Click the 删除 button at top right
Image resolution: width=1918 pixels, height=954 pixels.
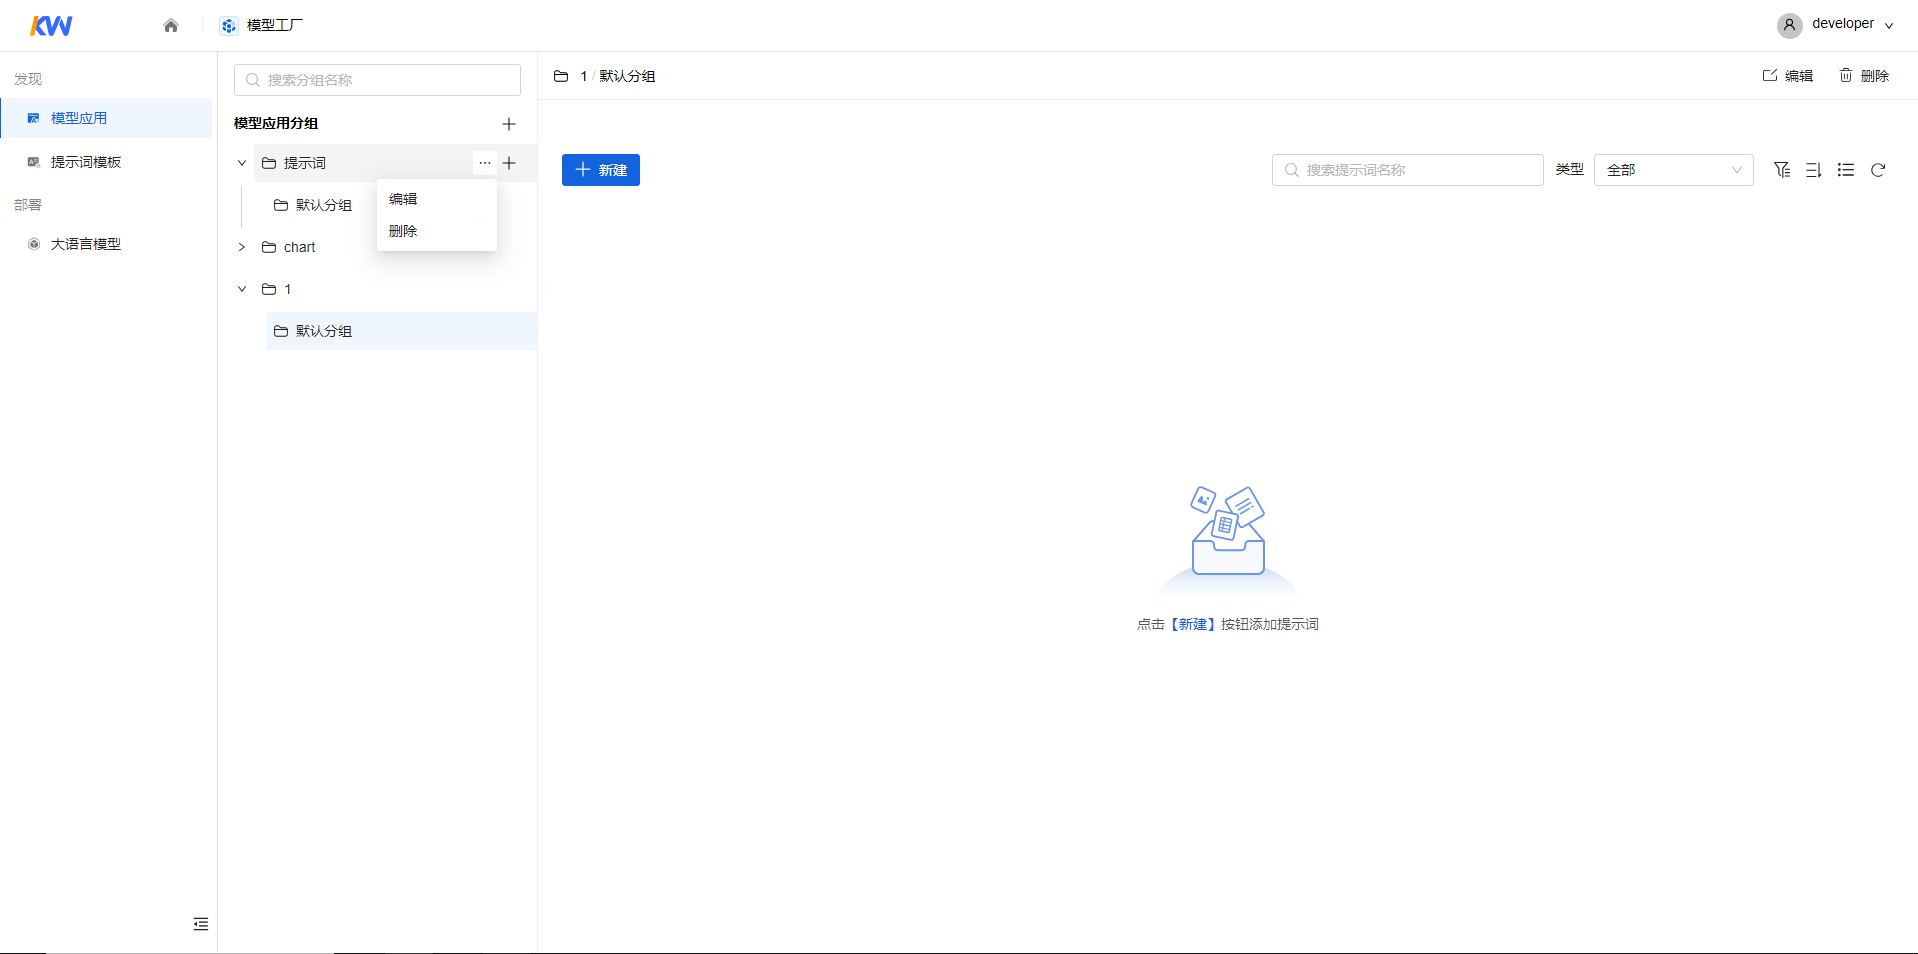[x=1864, y=76]
